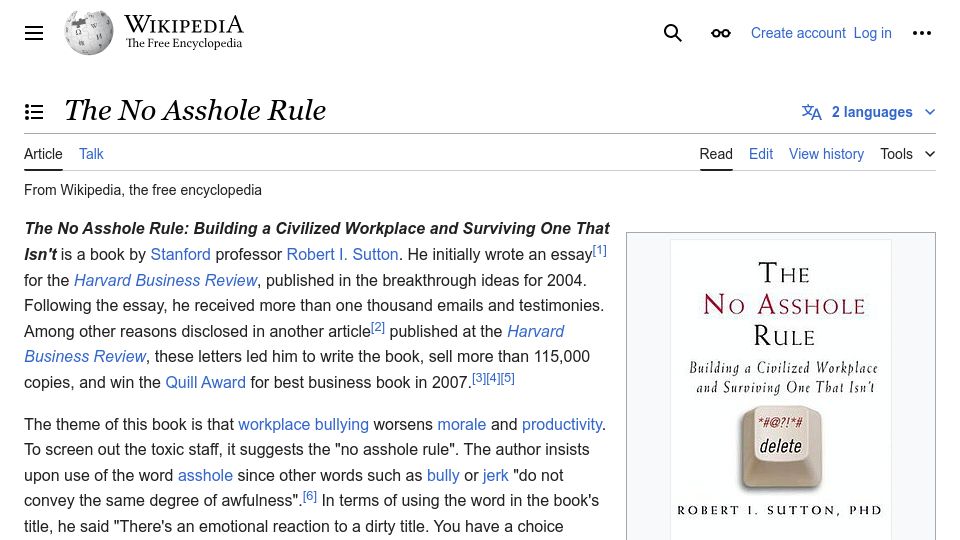Click the Wikipedia globe logo
Screen dimensions: 960x540
coord(89,32)
